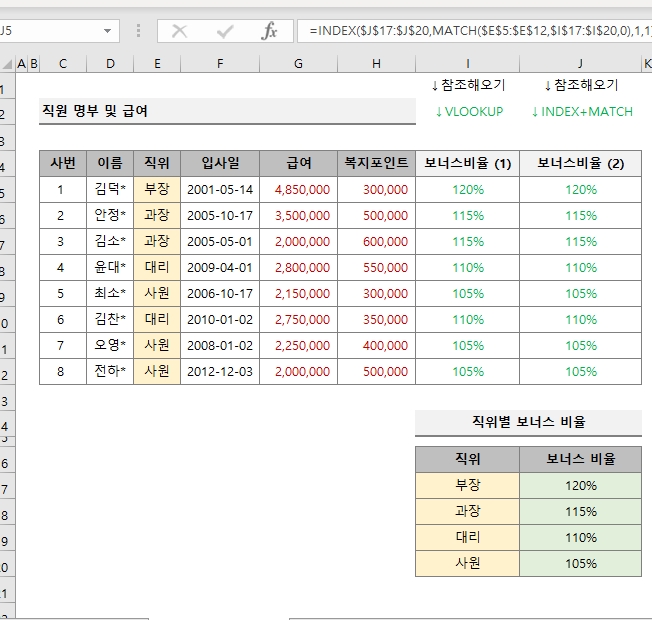The width and height of the screenshot is (652, 620).
Task: Select the salary cell 4,850,000
Action: tap(298, 190)
